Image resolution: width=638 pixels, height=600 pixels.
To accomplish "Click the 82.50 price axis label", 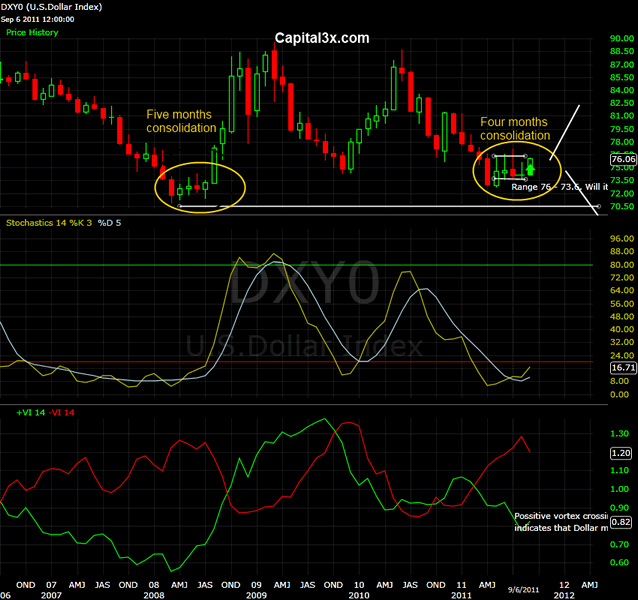I will tap(622, 103).
